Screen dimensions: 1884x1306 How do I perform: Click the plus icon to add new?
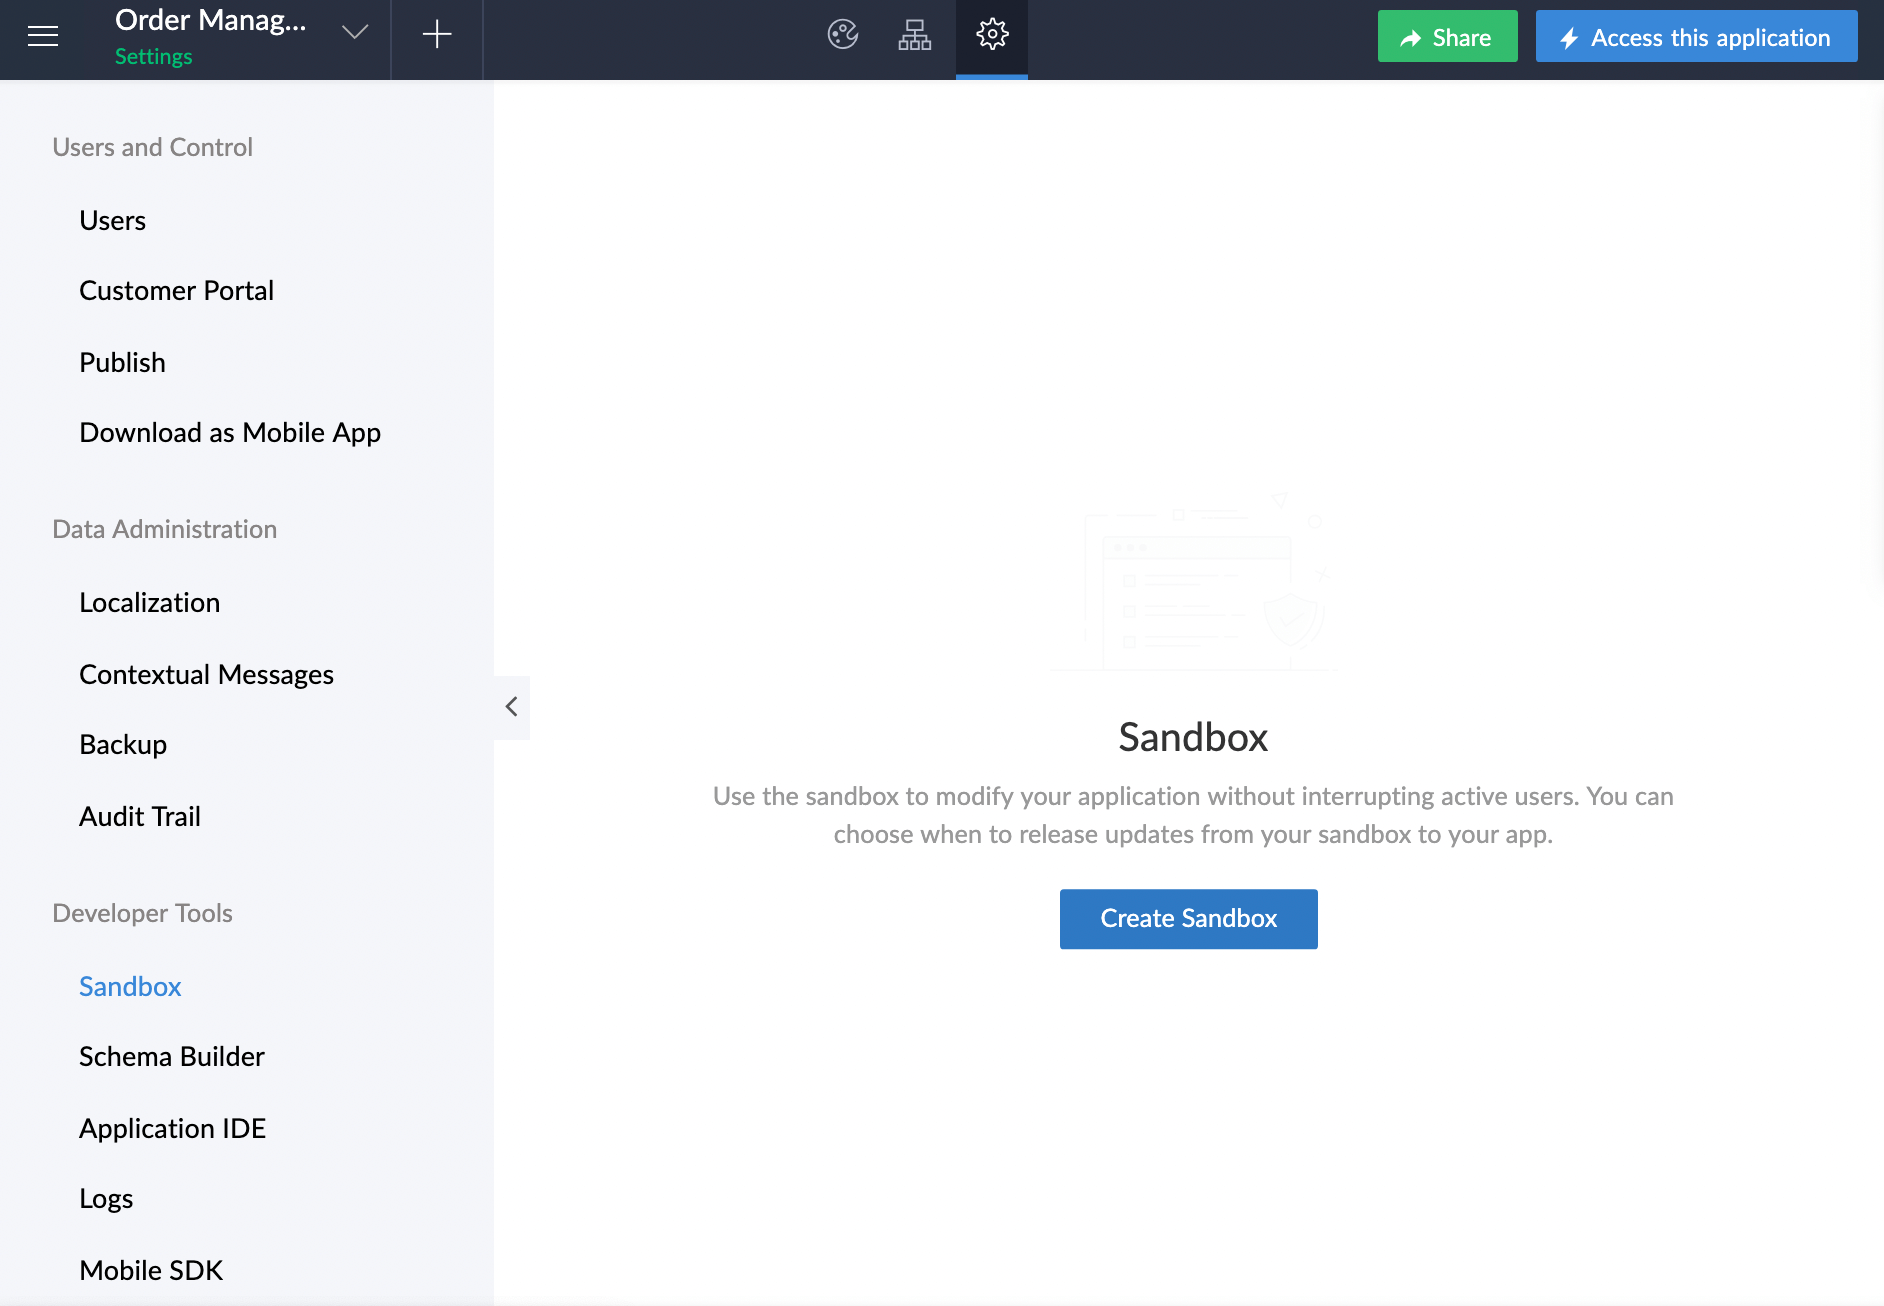coord(437,35)
